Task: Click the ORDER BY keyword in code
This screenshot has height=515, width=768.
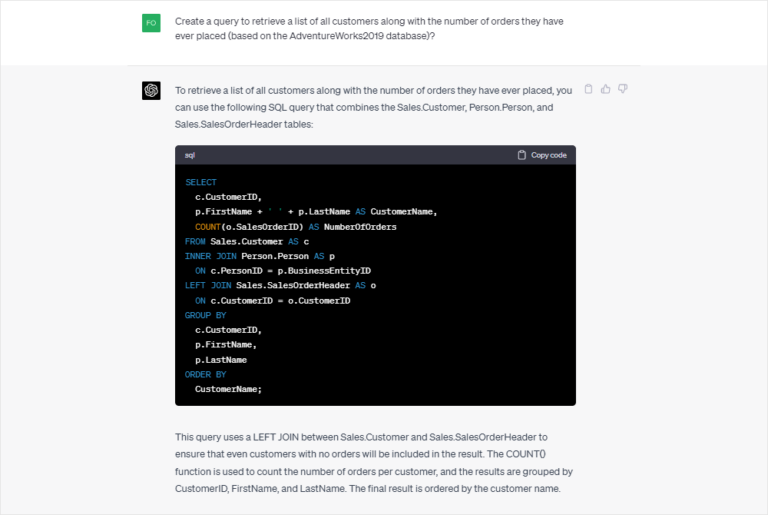Action: [206, 374]
